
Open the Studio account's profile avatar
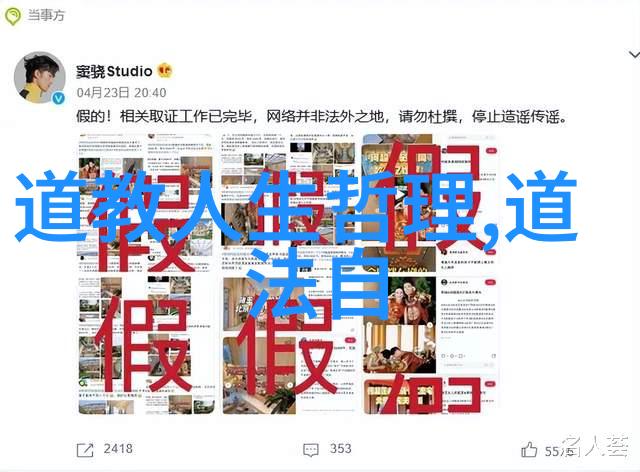[x=40, y=77]
